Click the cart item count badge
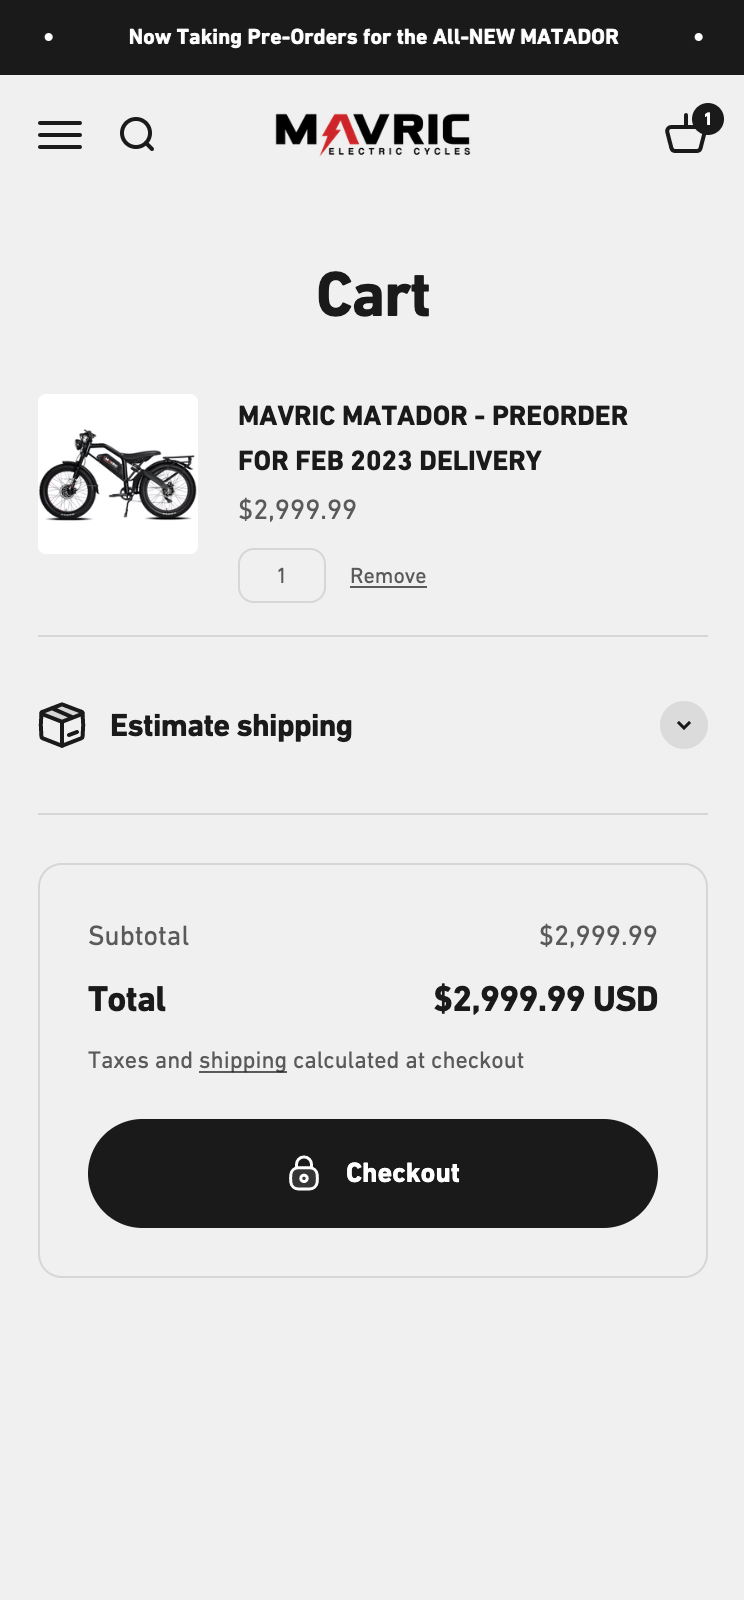Screen dimensions: 744x1600 coord(707,119)
